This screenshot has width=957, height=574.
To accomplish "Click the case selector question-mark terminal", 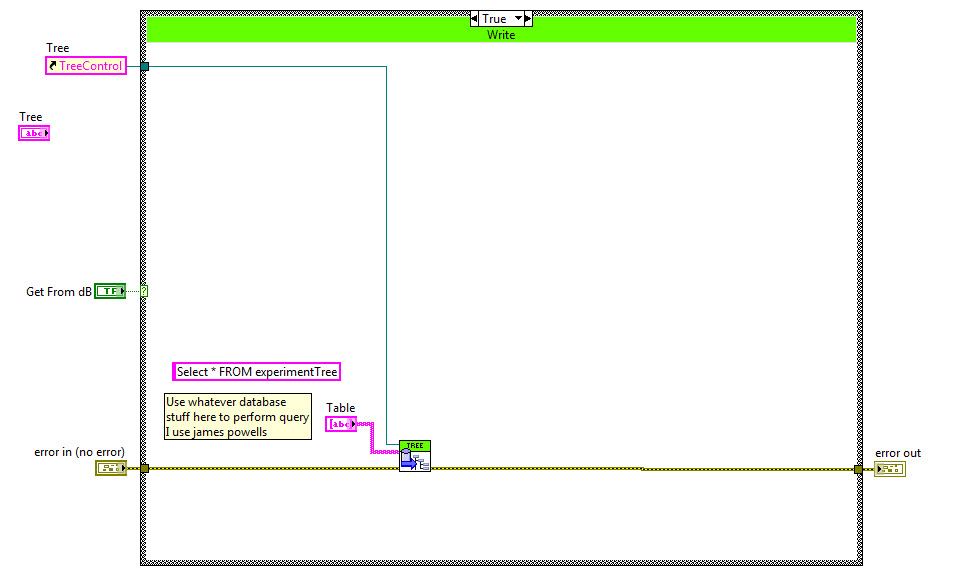I will 144,291.
